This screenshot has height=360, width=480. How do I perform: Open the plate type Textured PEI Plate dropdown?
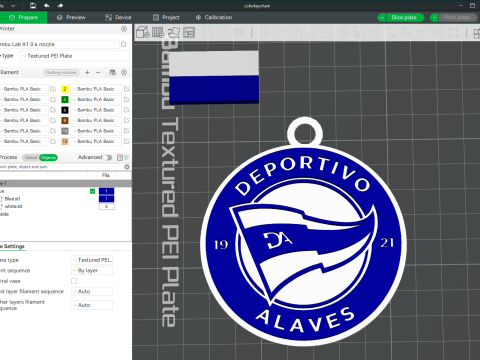pyautogui.click(x=75, y=56)
